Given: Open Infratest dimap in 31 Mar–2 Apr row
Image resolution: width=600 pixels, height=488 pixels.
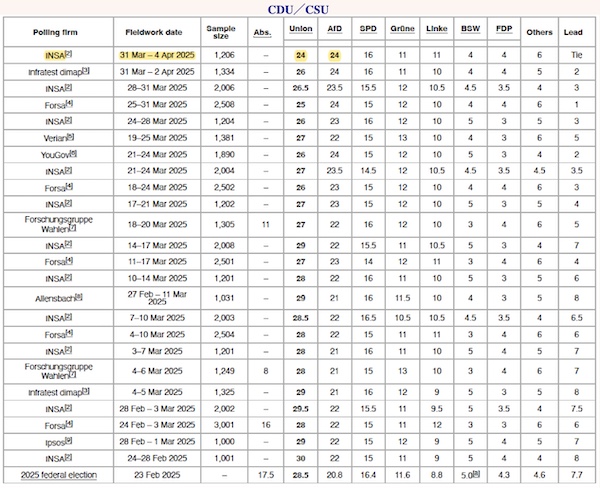Looking at the screenshot, I should 54,73.
